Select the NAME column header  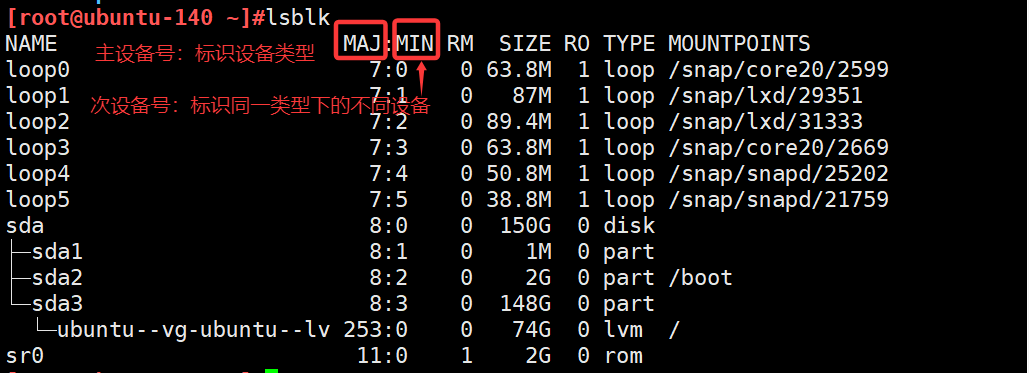click(32, 43)
